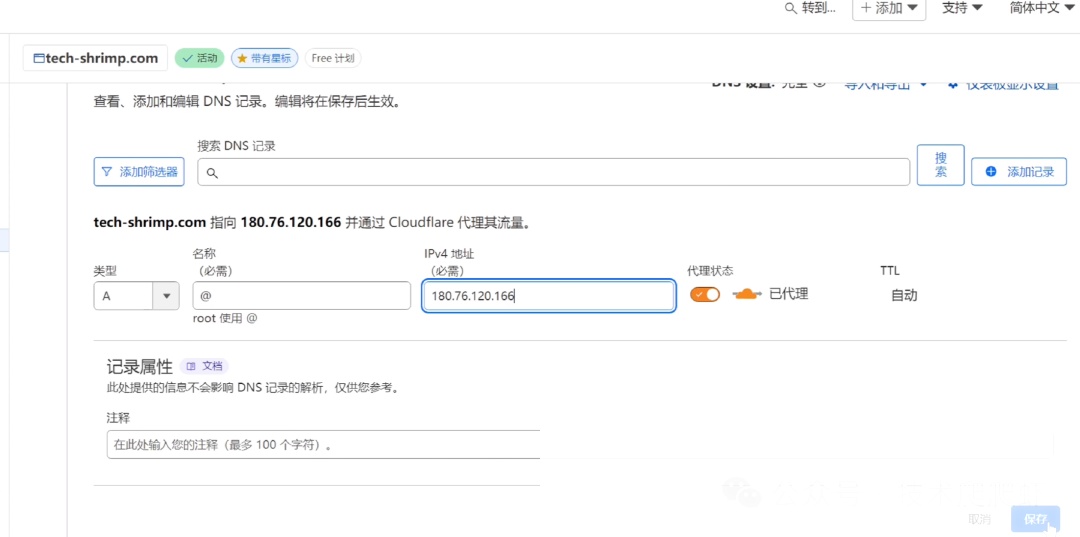Toggle the 代理状态 proxy switch

[705, 295]
